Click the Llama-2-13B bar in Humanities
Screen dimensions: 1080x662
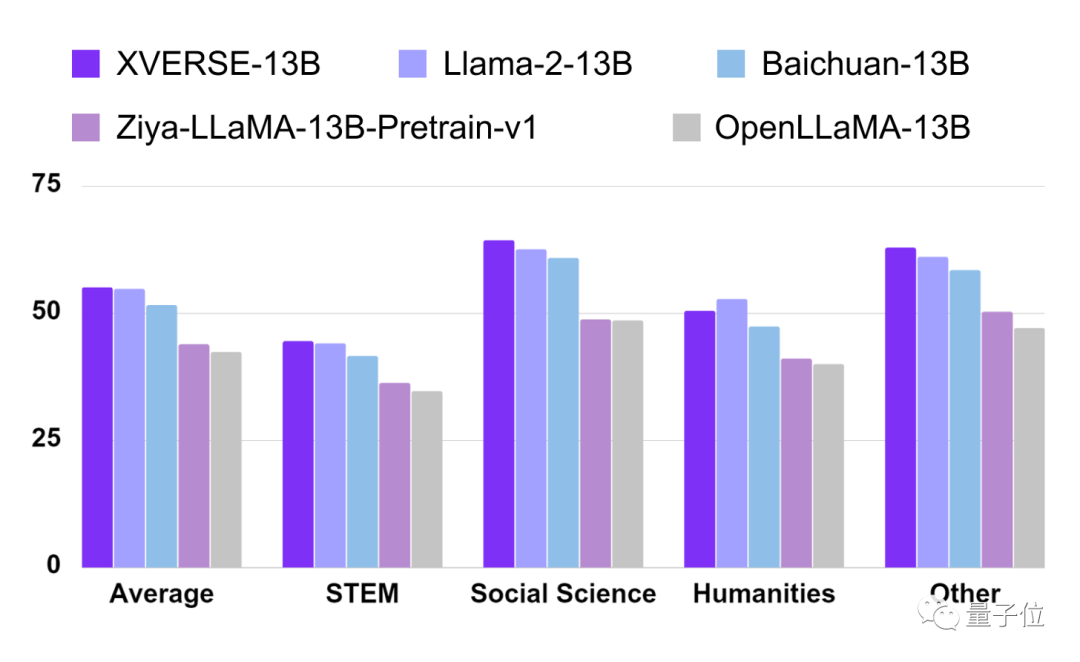tap(731, 433)
